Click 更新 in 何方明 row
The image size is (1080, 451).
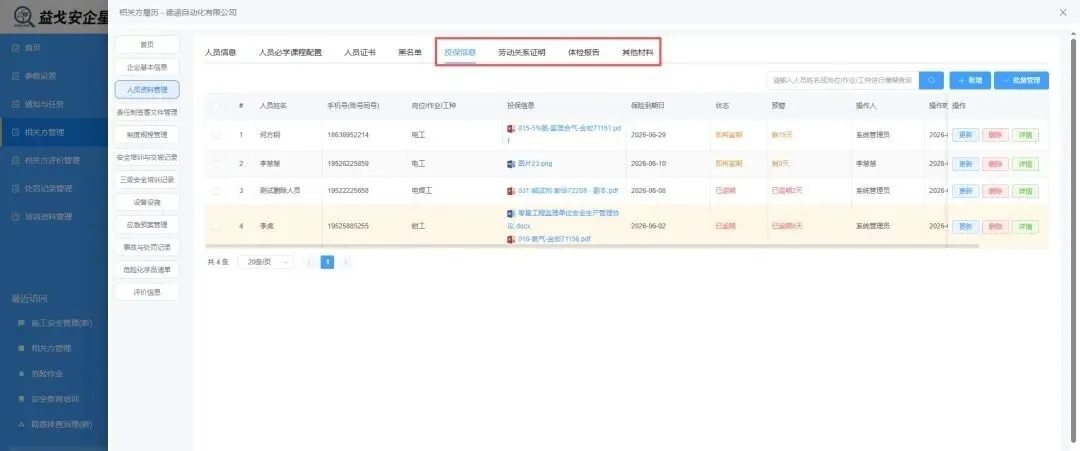click(965, 135)
